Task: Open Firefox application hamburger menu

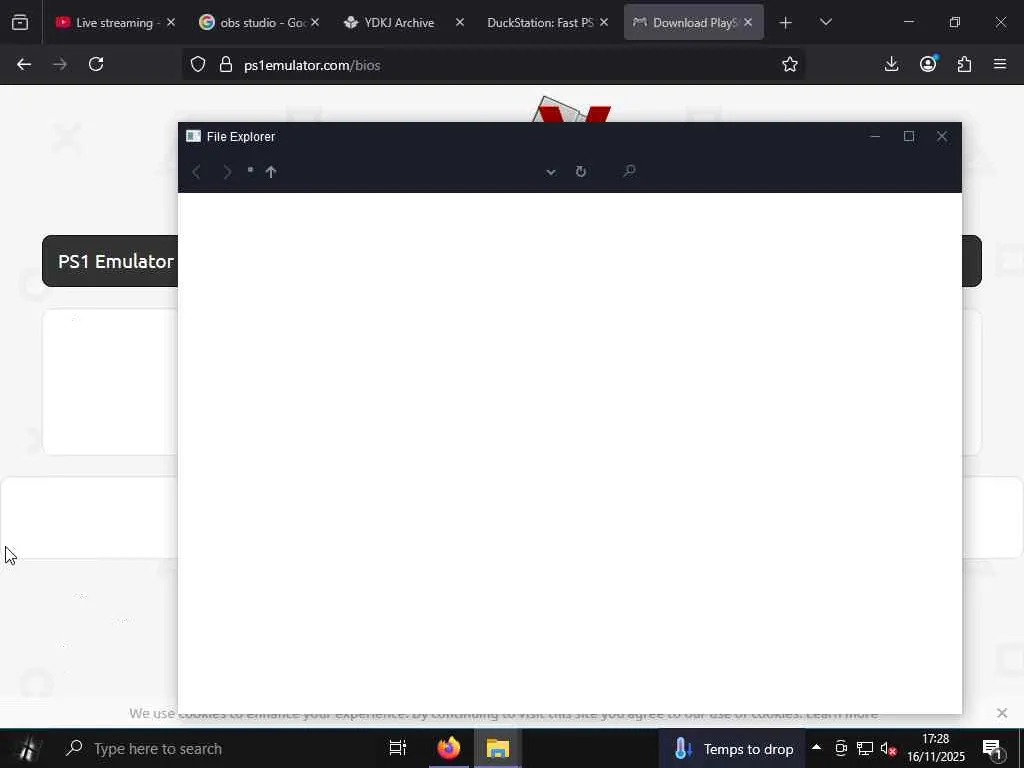Action: tap(1000, 65)
